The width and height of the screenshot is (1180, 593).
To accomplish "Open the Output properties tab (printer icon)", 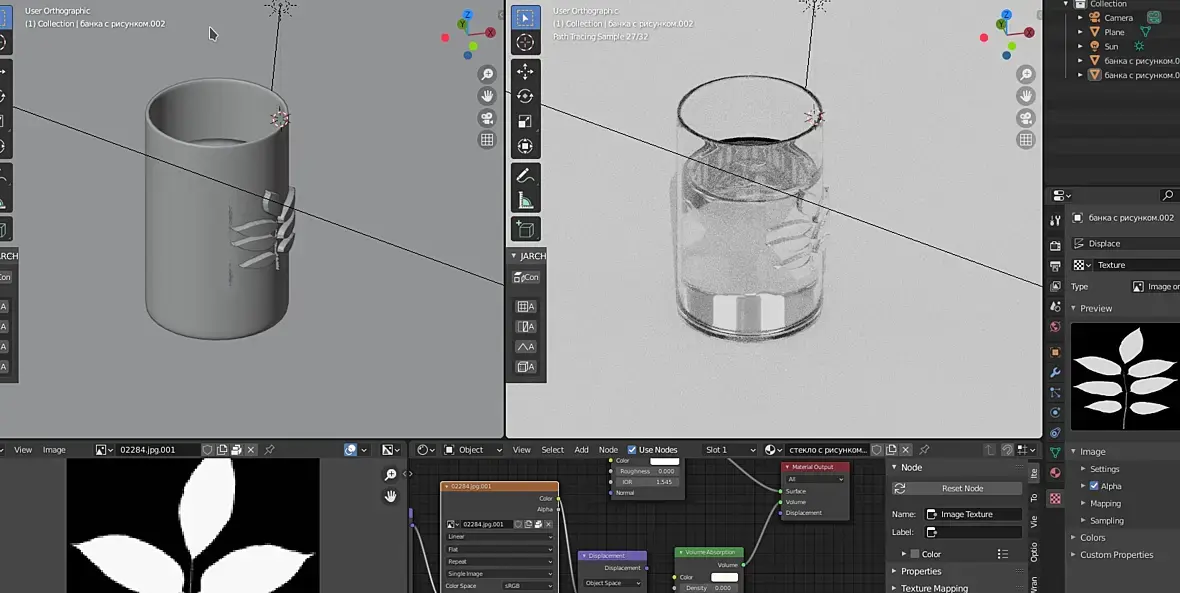I will [x=1055, y=266].
